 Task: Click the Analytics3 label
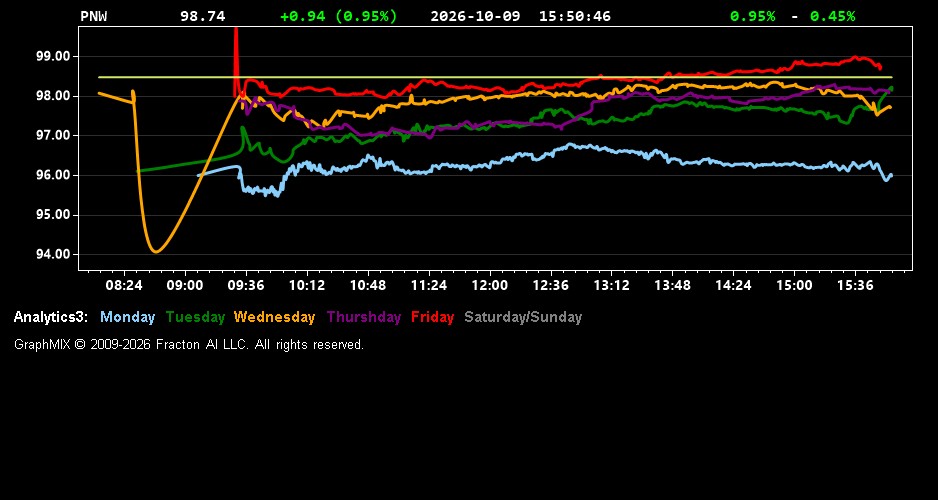[x=51, y=317]
